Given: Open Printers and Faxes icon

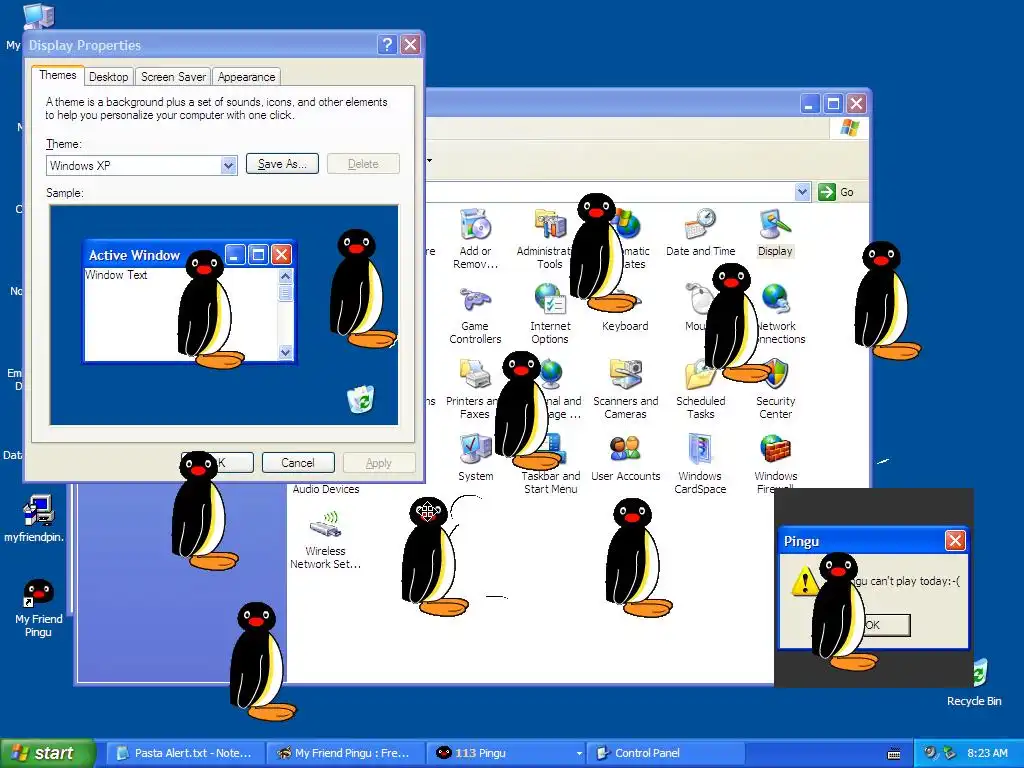Looking at the screenshot, I should (475, 375).
